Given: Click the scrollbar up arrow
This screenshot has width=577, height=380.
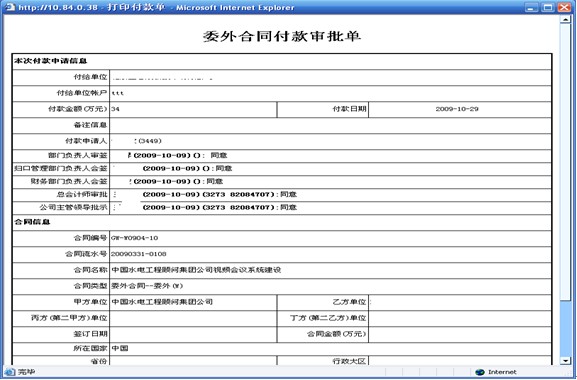Looking at the screenshot, I should pyautogui.click(x=565, y=19).
